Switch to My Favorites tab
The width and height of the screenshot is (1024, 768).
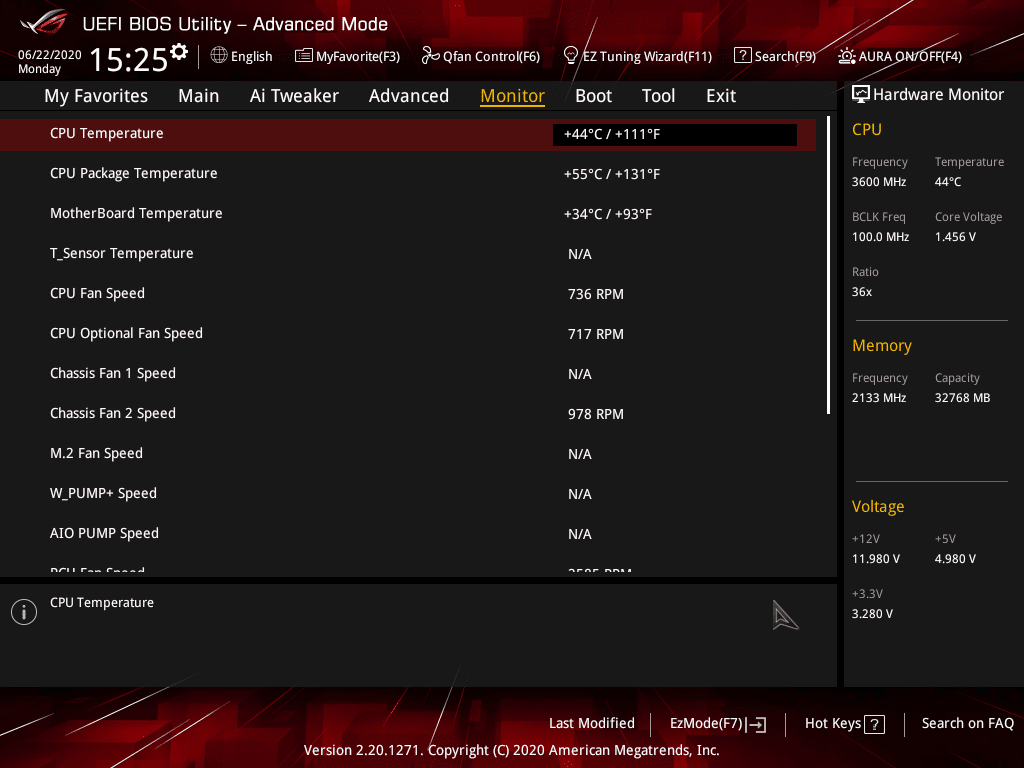point(96,96)
